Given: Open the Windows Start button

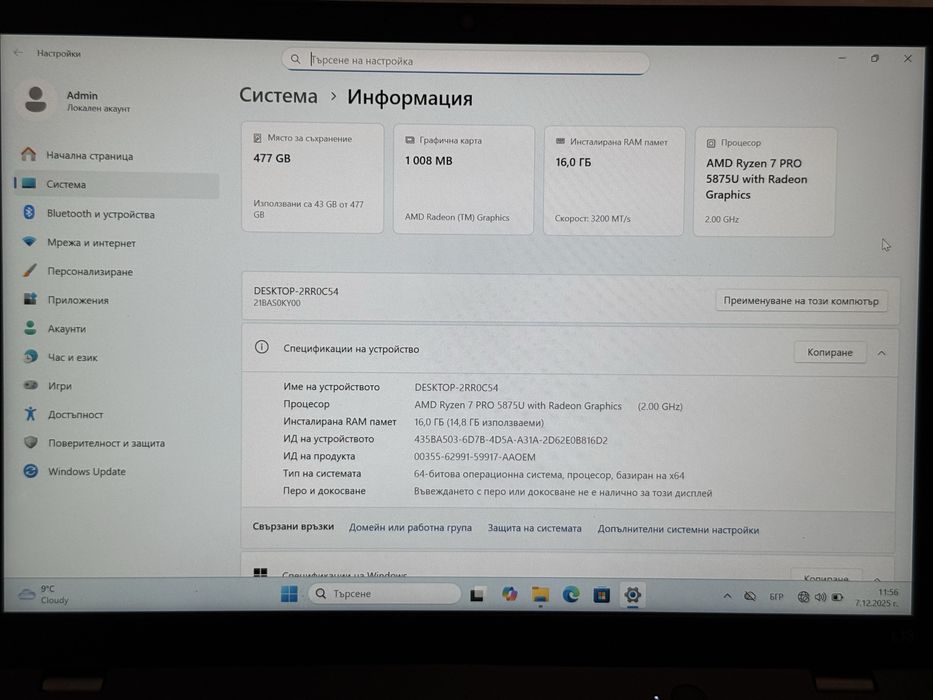Looking at the screenshot, I should [289, 593].
